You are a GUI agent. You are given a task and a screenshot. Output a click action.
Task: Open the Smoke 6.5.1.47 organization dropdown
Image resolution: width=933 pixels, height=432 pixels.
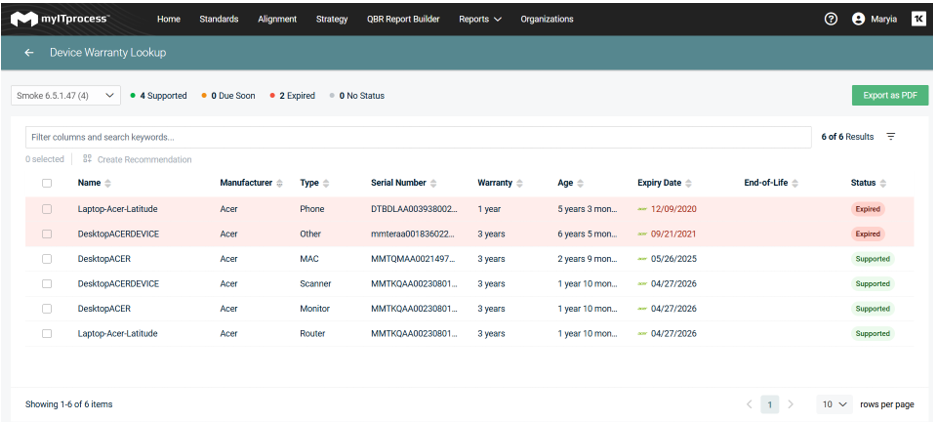[66, 96]
